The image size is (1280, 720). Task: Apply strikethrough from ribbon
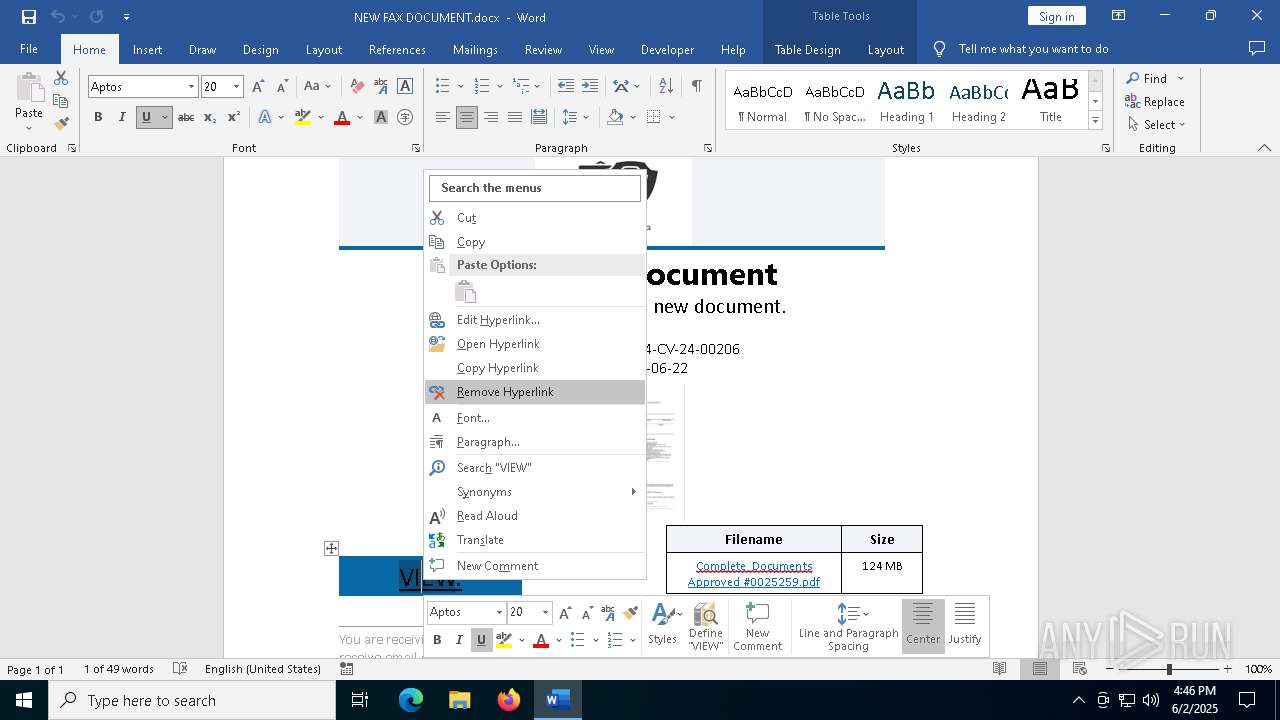[186, 117]
